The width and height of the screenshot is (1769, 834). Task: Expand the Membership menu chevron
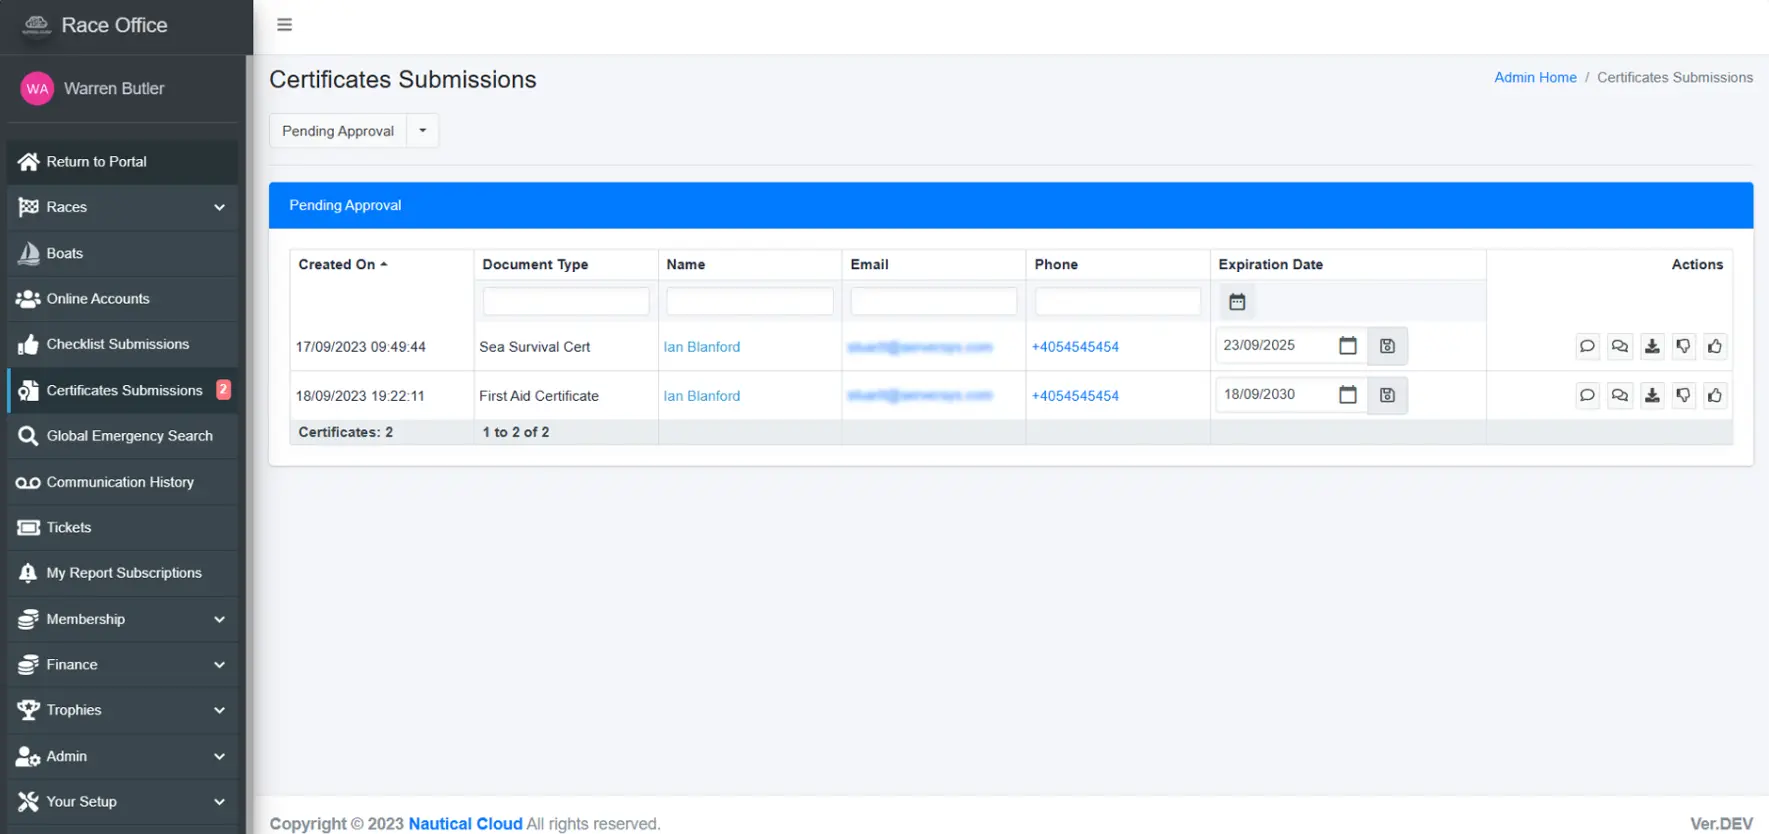(x=219, y=619)
